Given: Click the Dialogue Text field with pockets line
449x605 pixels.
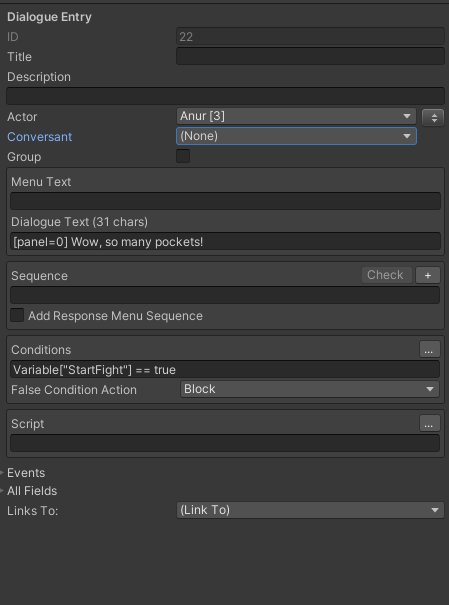Looking at the screenshot, I should (x=225, y=242).
